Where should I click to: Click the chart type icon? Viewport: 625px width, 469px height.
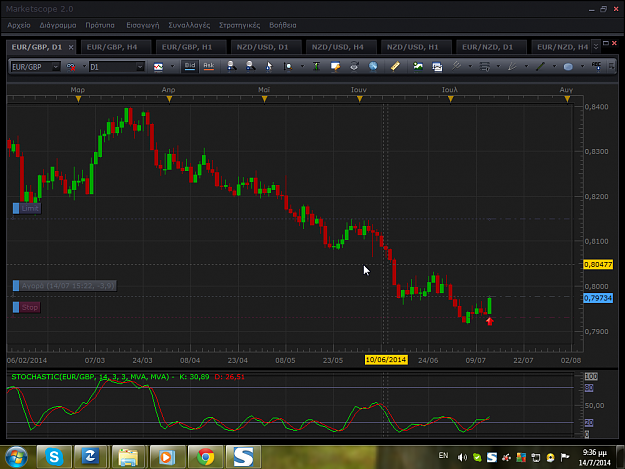coord(158,67)
